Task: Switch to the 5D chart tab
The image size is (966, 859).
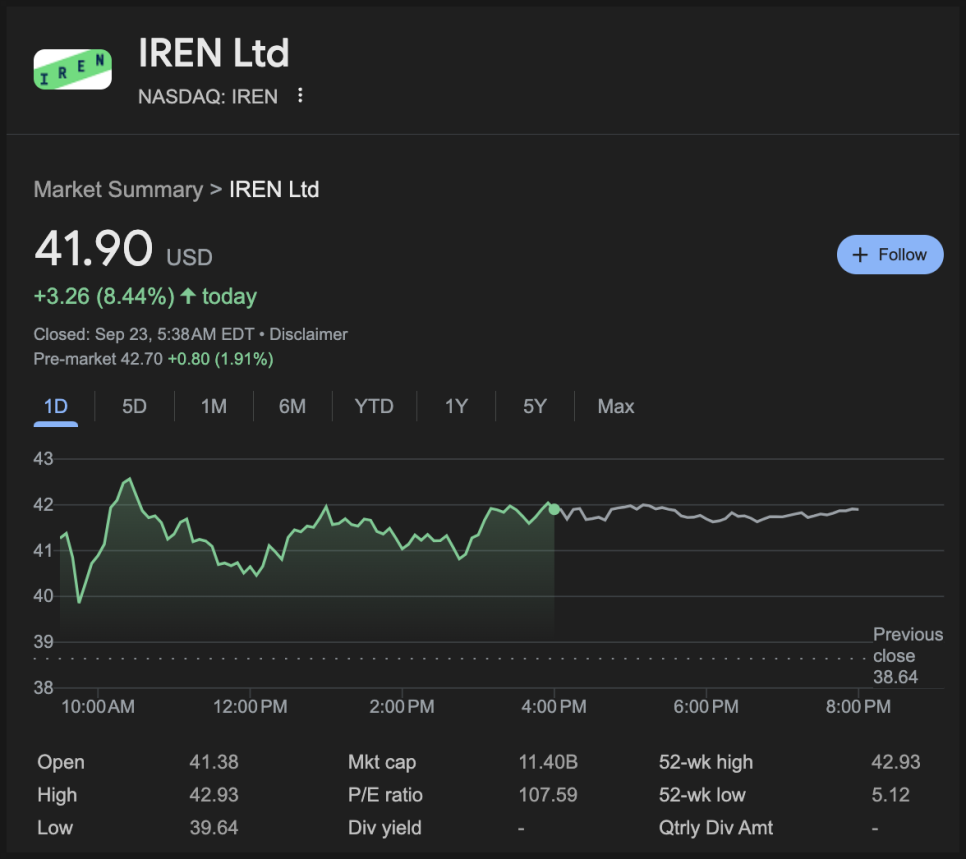Action: pos(134,407)
